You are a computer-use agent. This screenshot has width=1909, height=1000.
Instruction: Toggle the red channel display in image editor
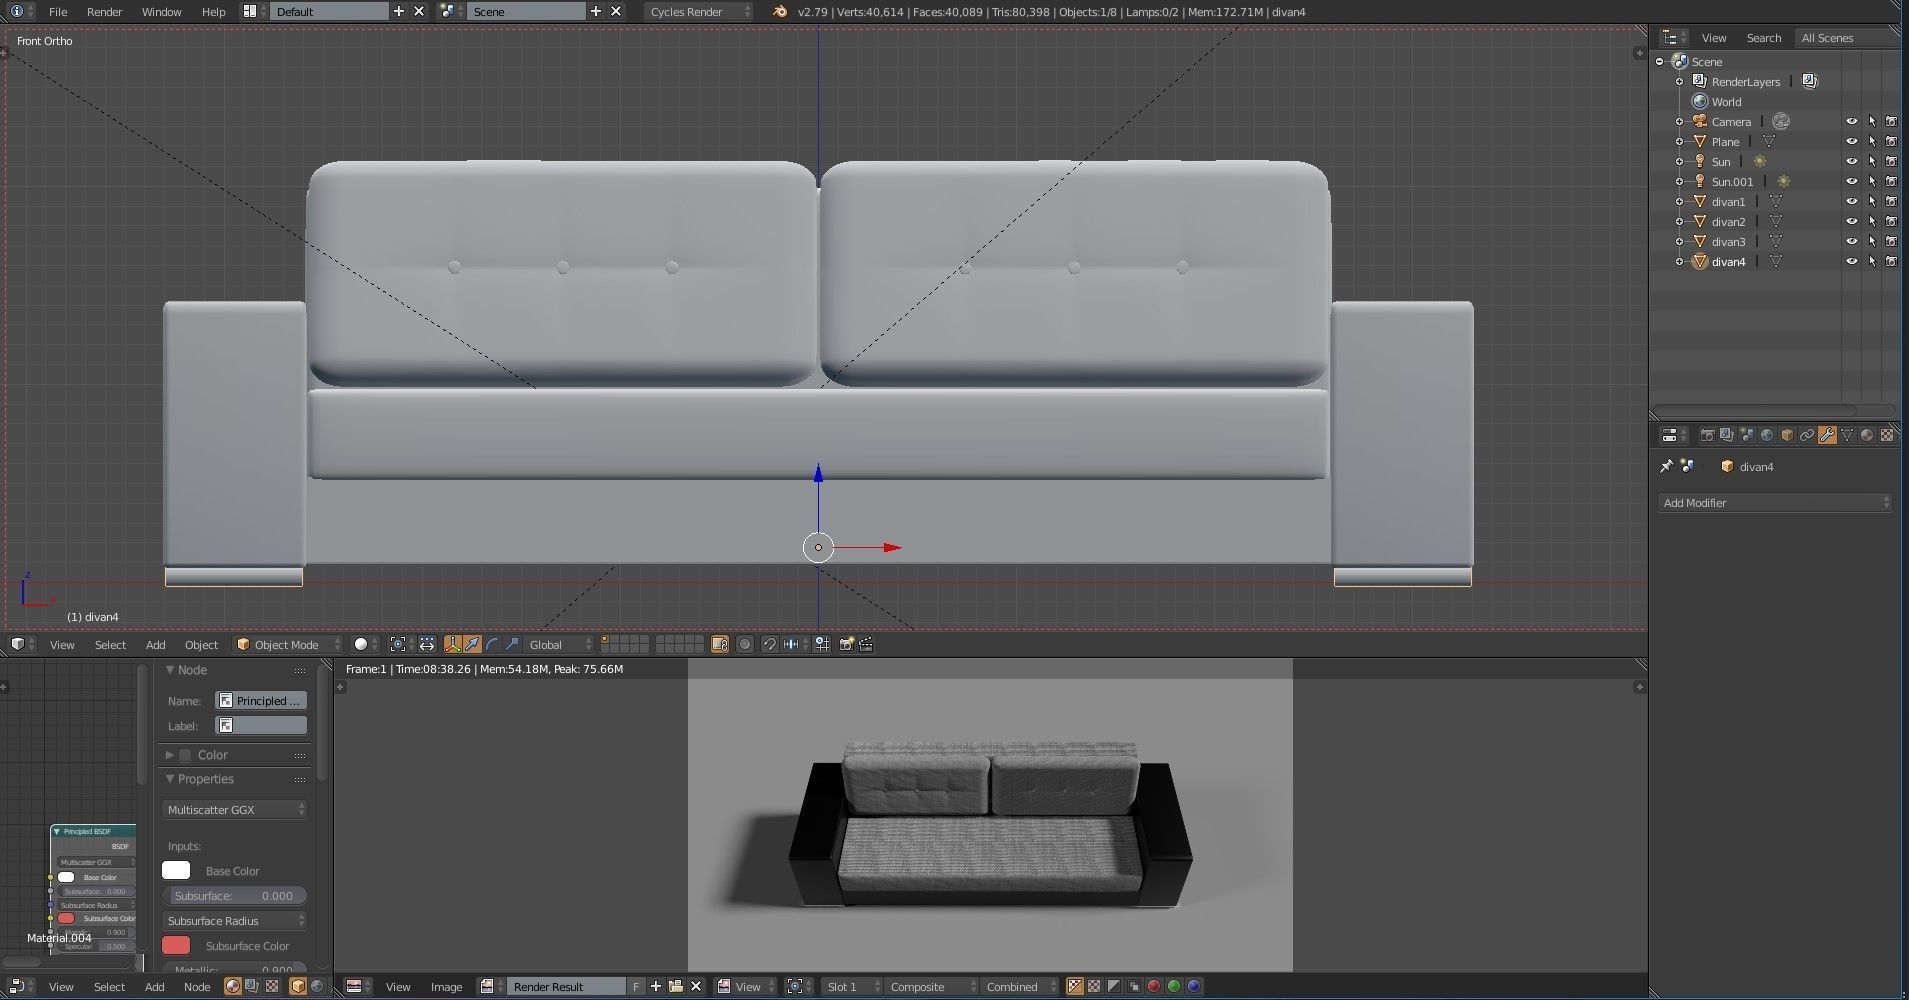1154,986
